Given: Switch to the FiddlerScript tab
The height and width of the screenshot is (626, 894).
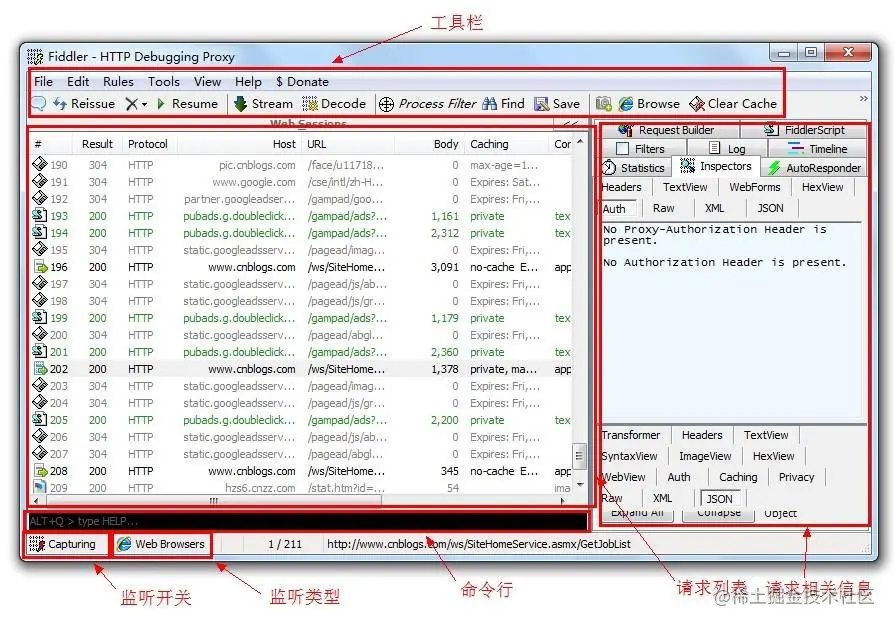Looking at the screenshot, I should click(804, 130).
